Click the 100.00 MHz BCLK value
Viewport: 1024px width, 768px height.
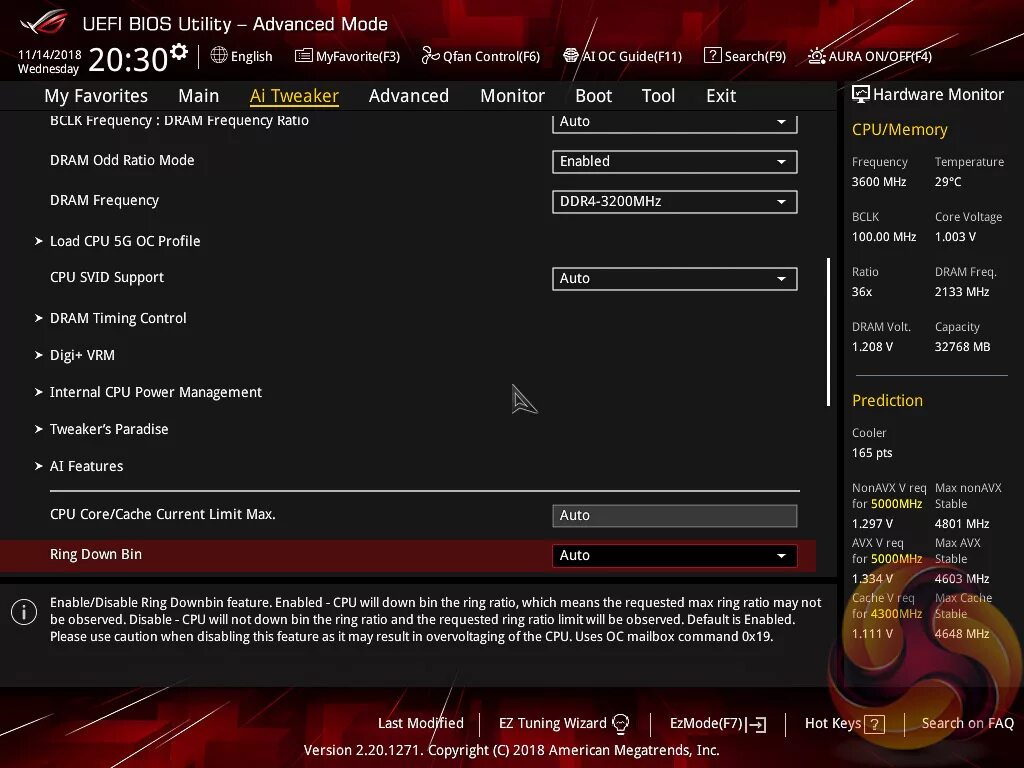884,237
